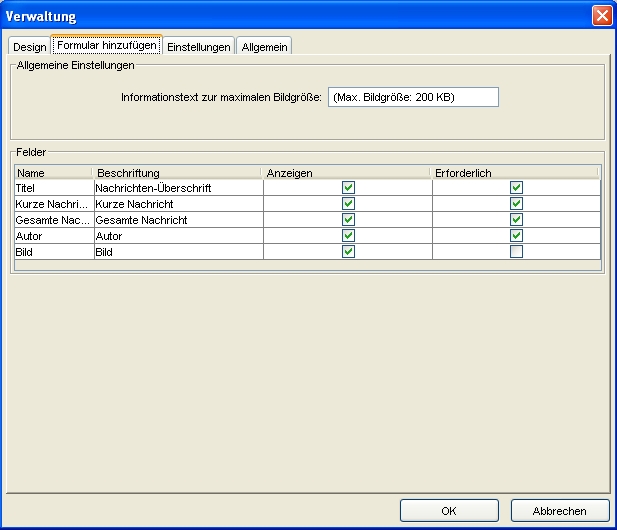The width and height of the screenshot is (617, 530).
Task: Toggle Erforderlich for Kurze Nachricht row
Action: [516, 204]
